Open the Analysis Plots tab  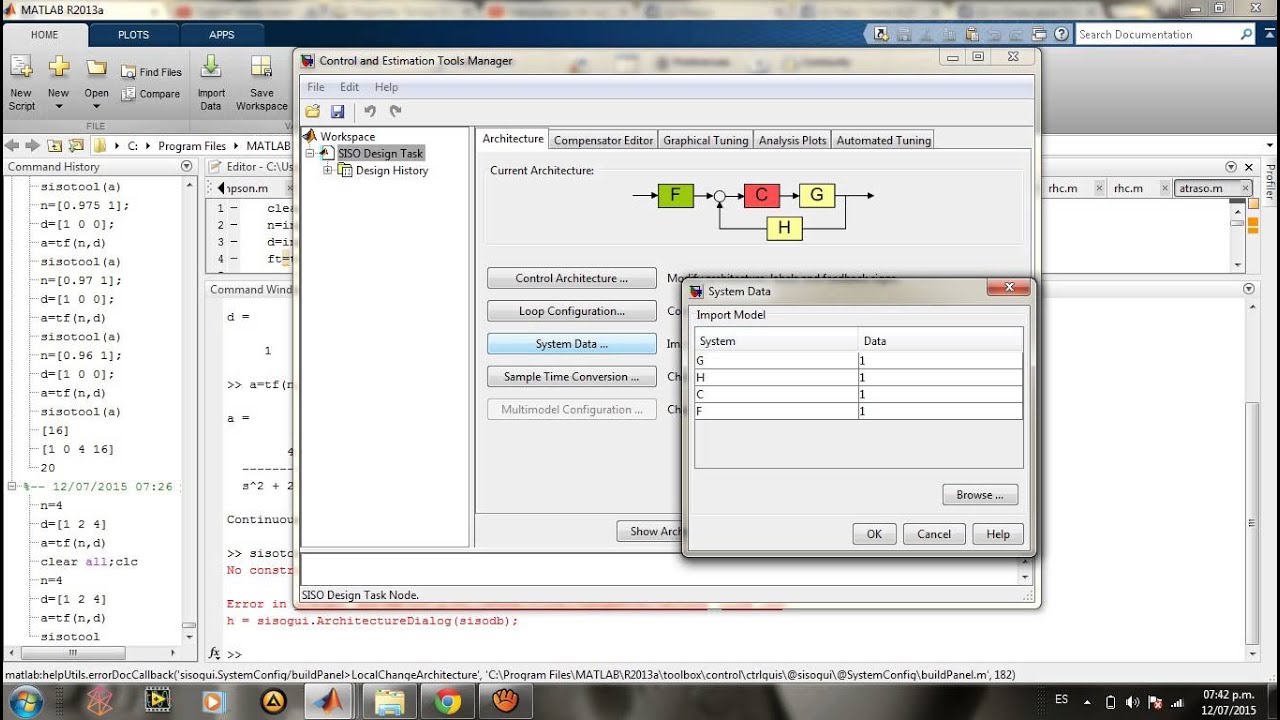(x=793, y=140)
